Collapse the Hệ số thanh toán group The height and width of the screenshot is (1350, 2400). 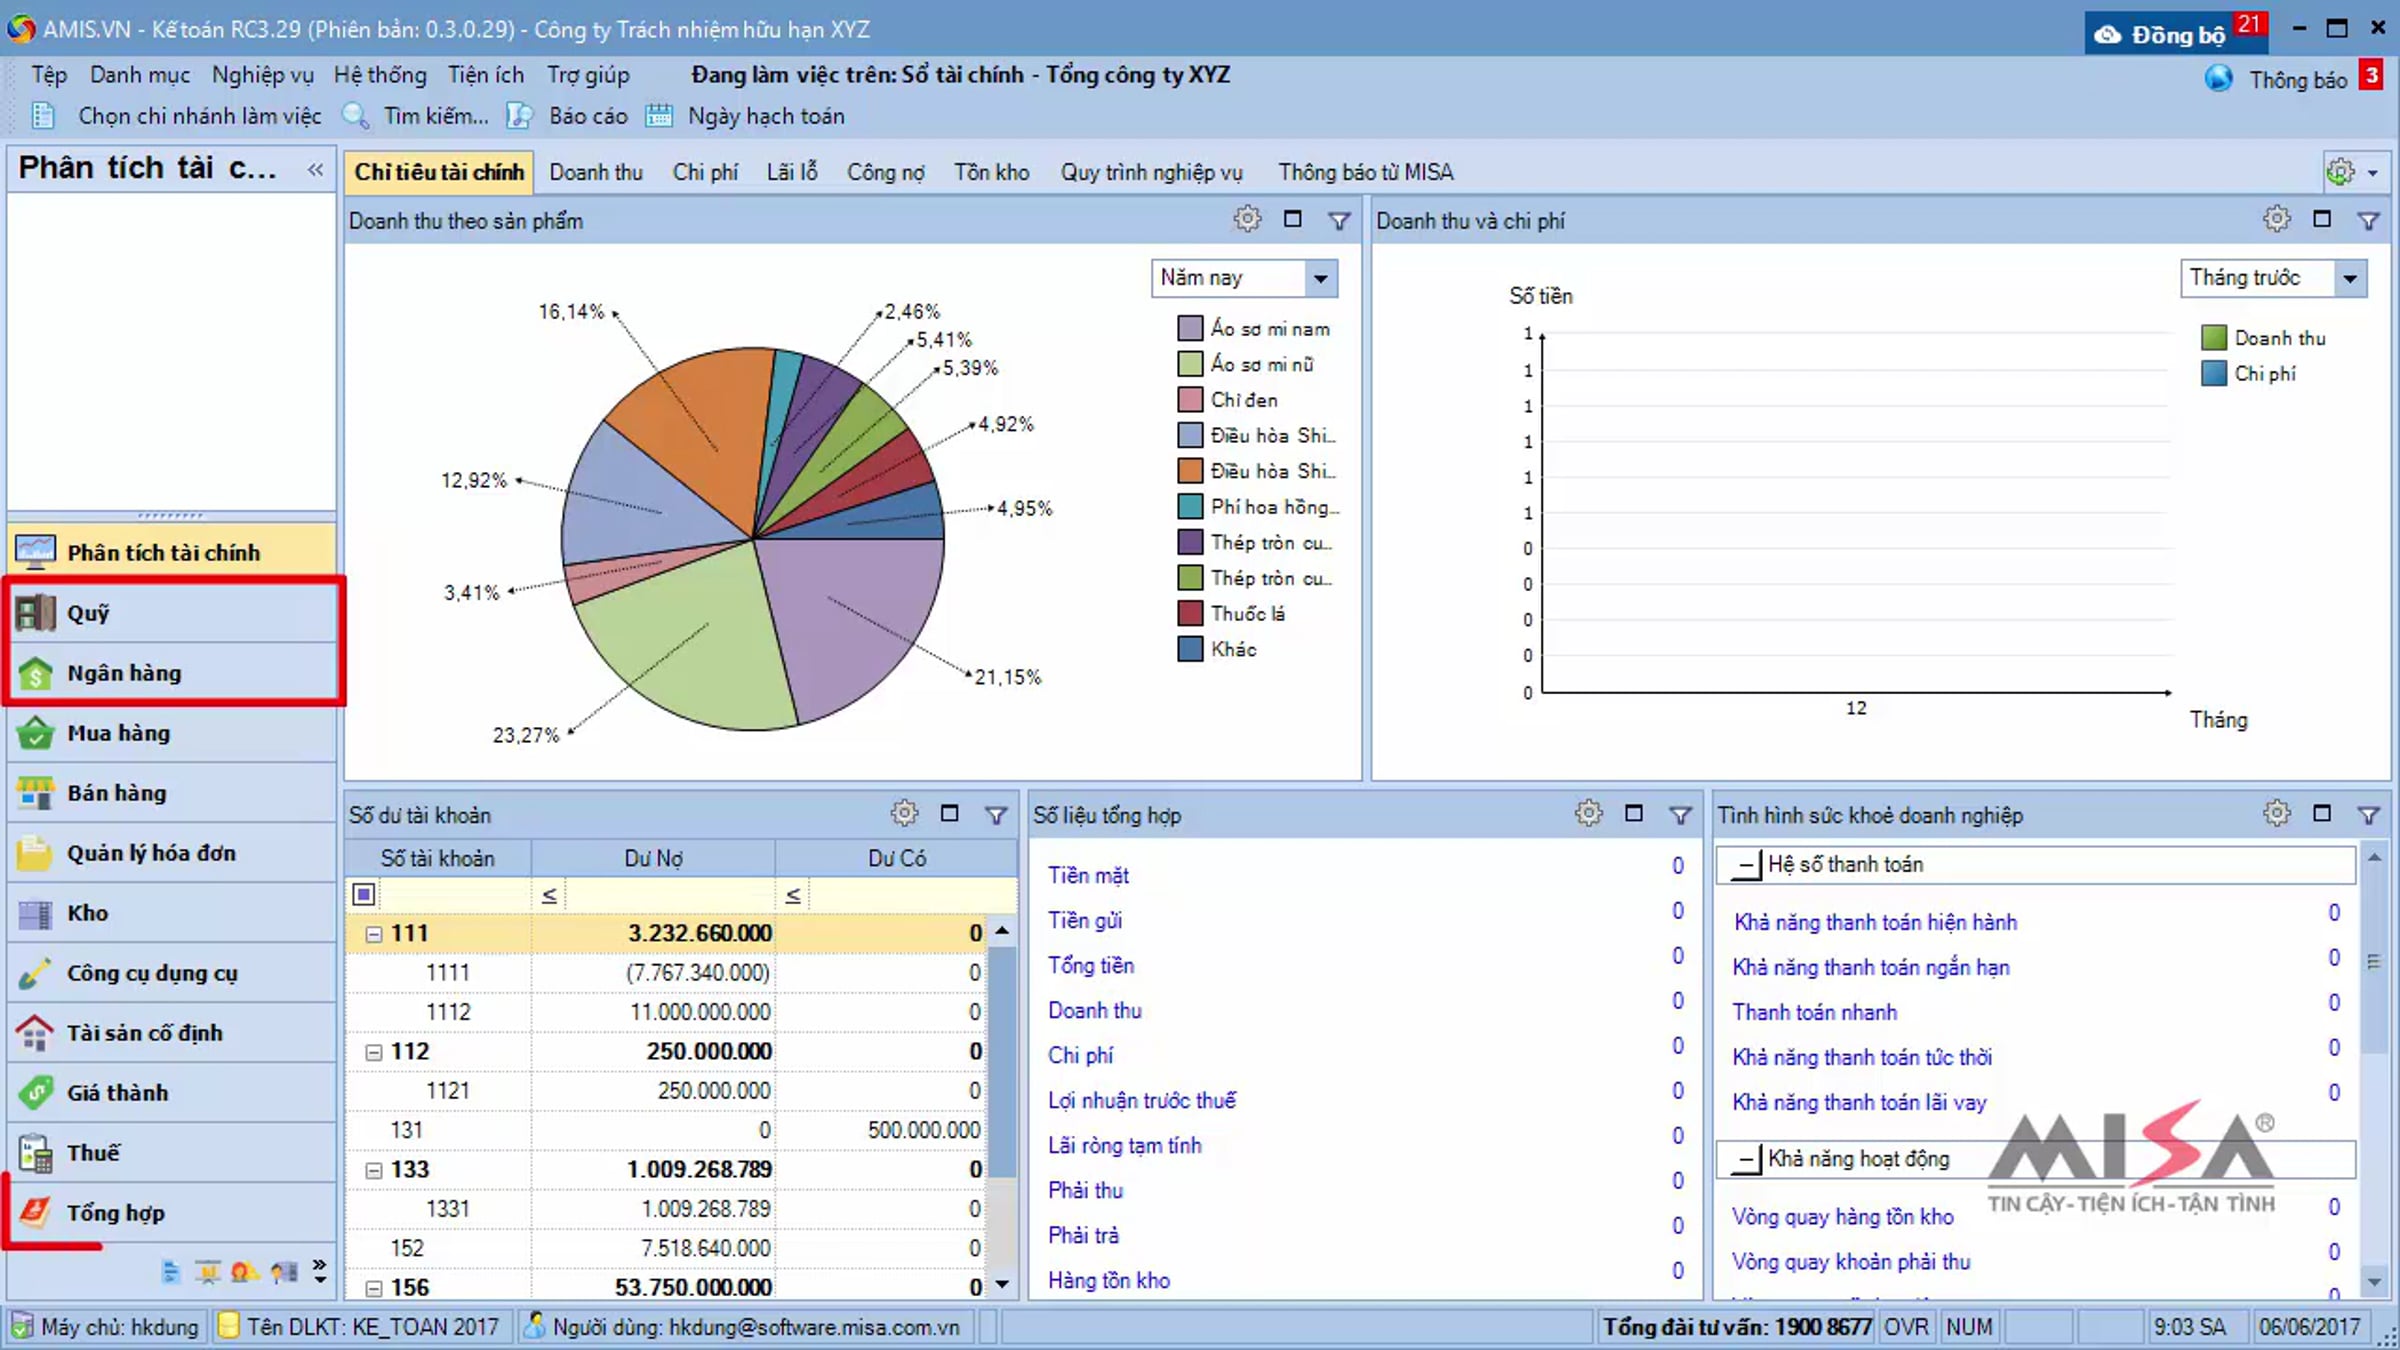(x=1746, y=865)
